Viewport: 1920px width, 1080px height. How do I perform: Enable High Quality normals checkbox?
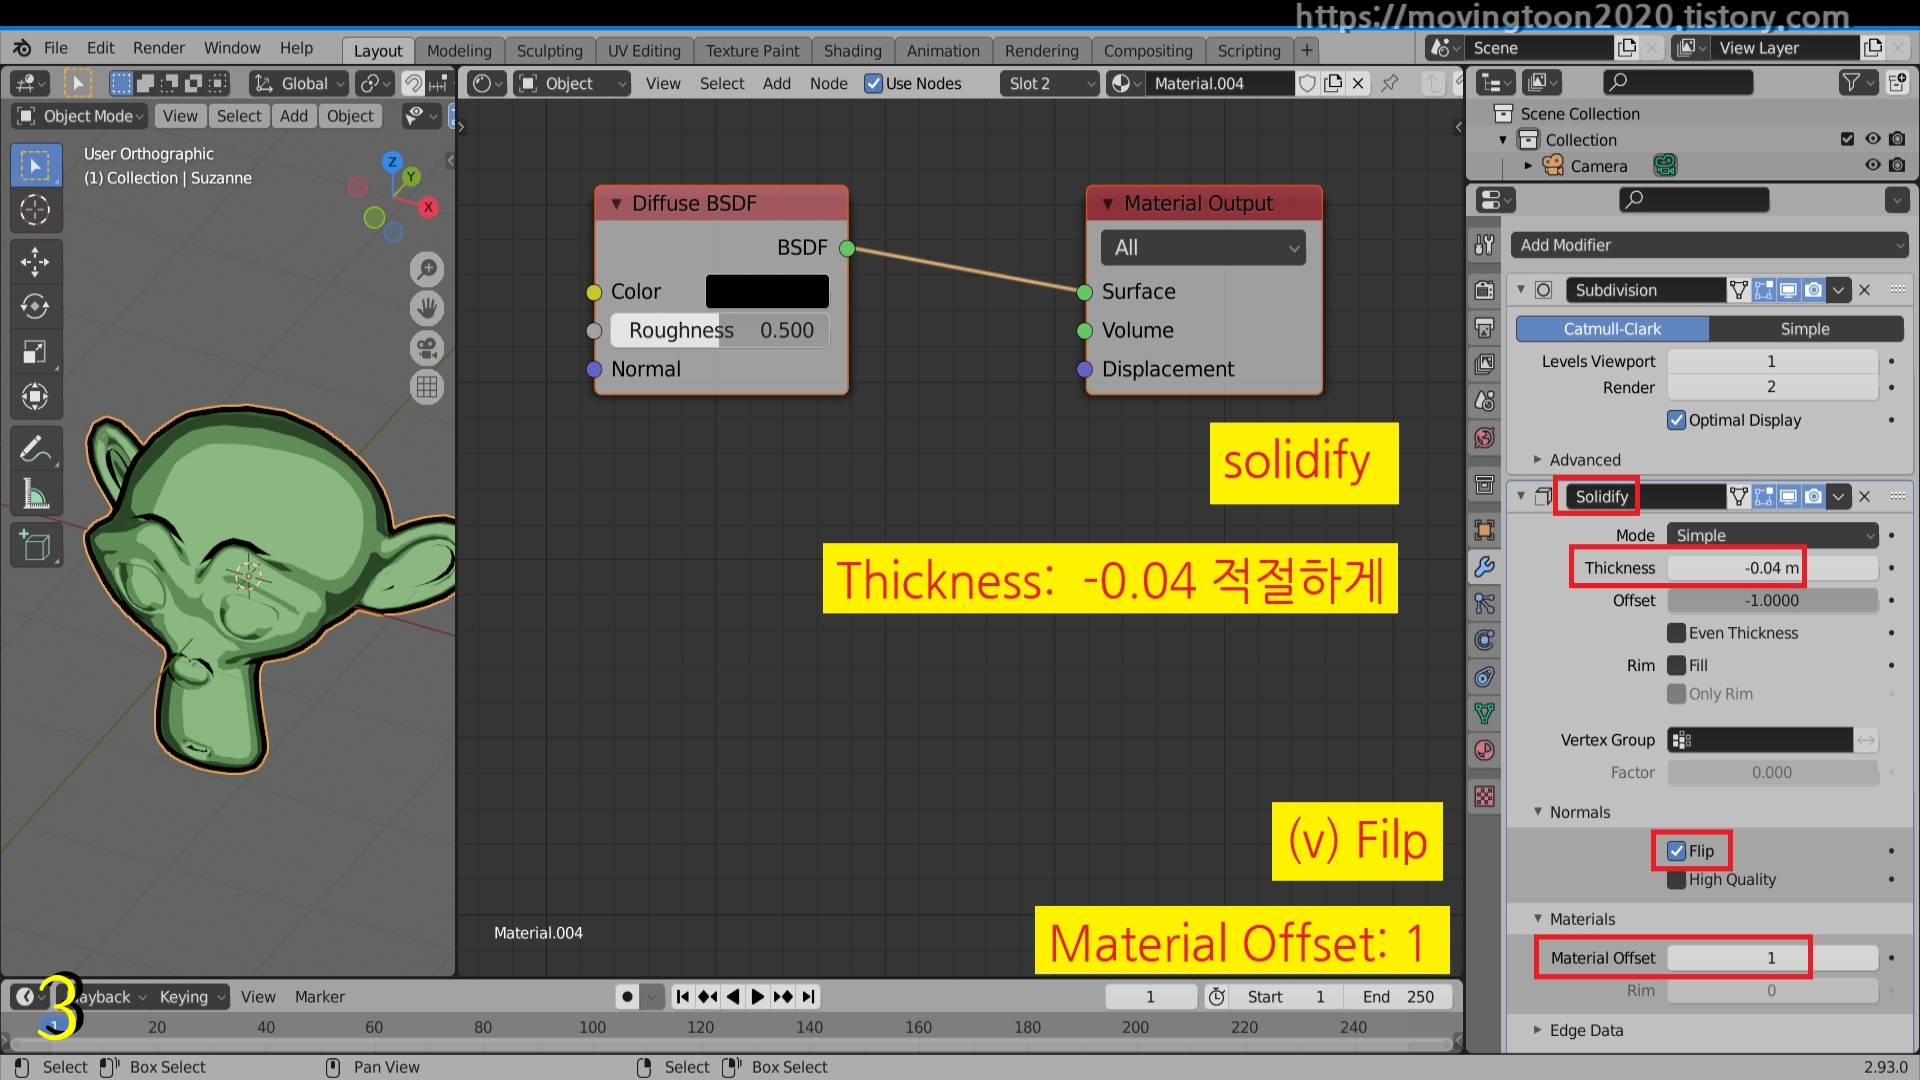1677,880
